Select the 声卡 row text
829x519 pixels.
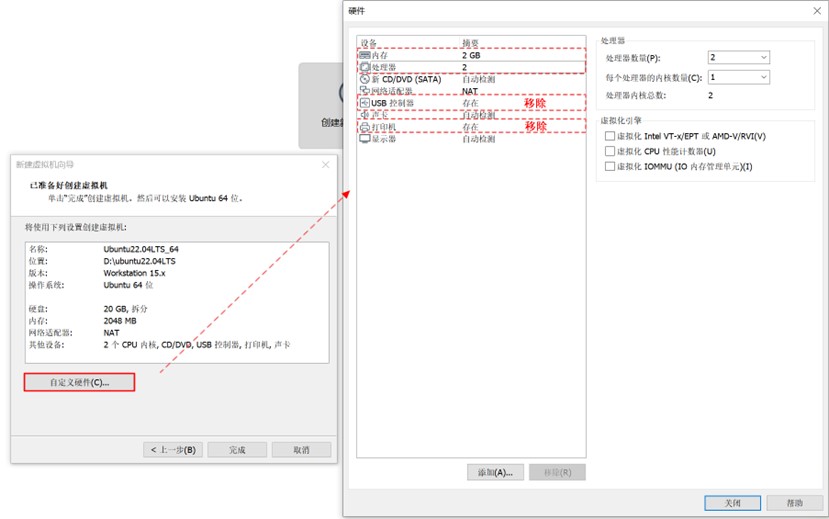tap(380, 115)
